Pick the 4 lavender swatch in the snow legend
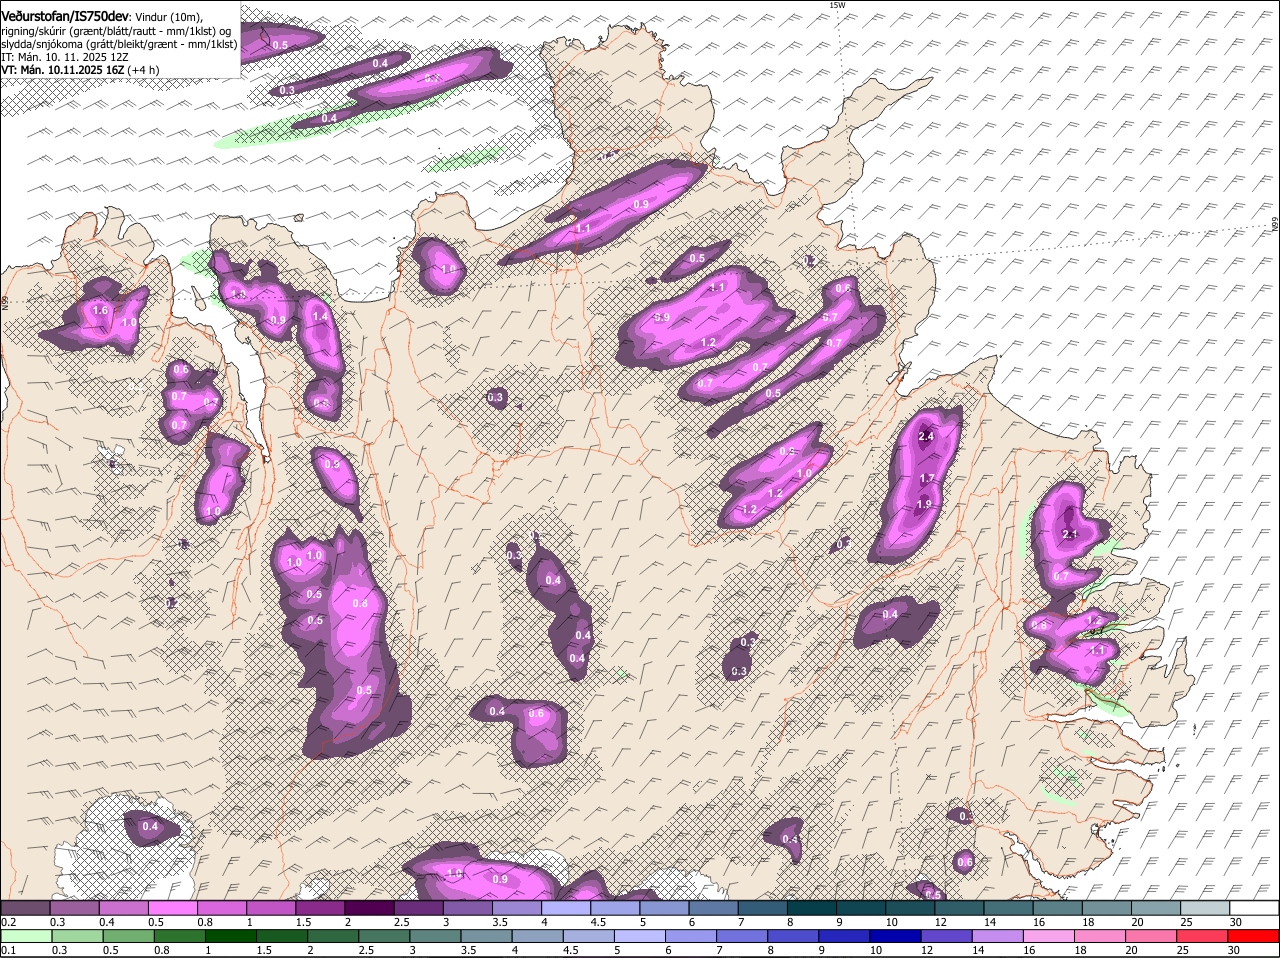This screenshot has width=1280, height=958. 566,908
